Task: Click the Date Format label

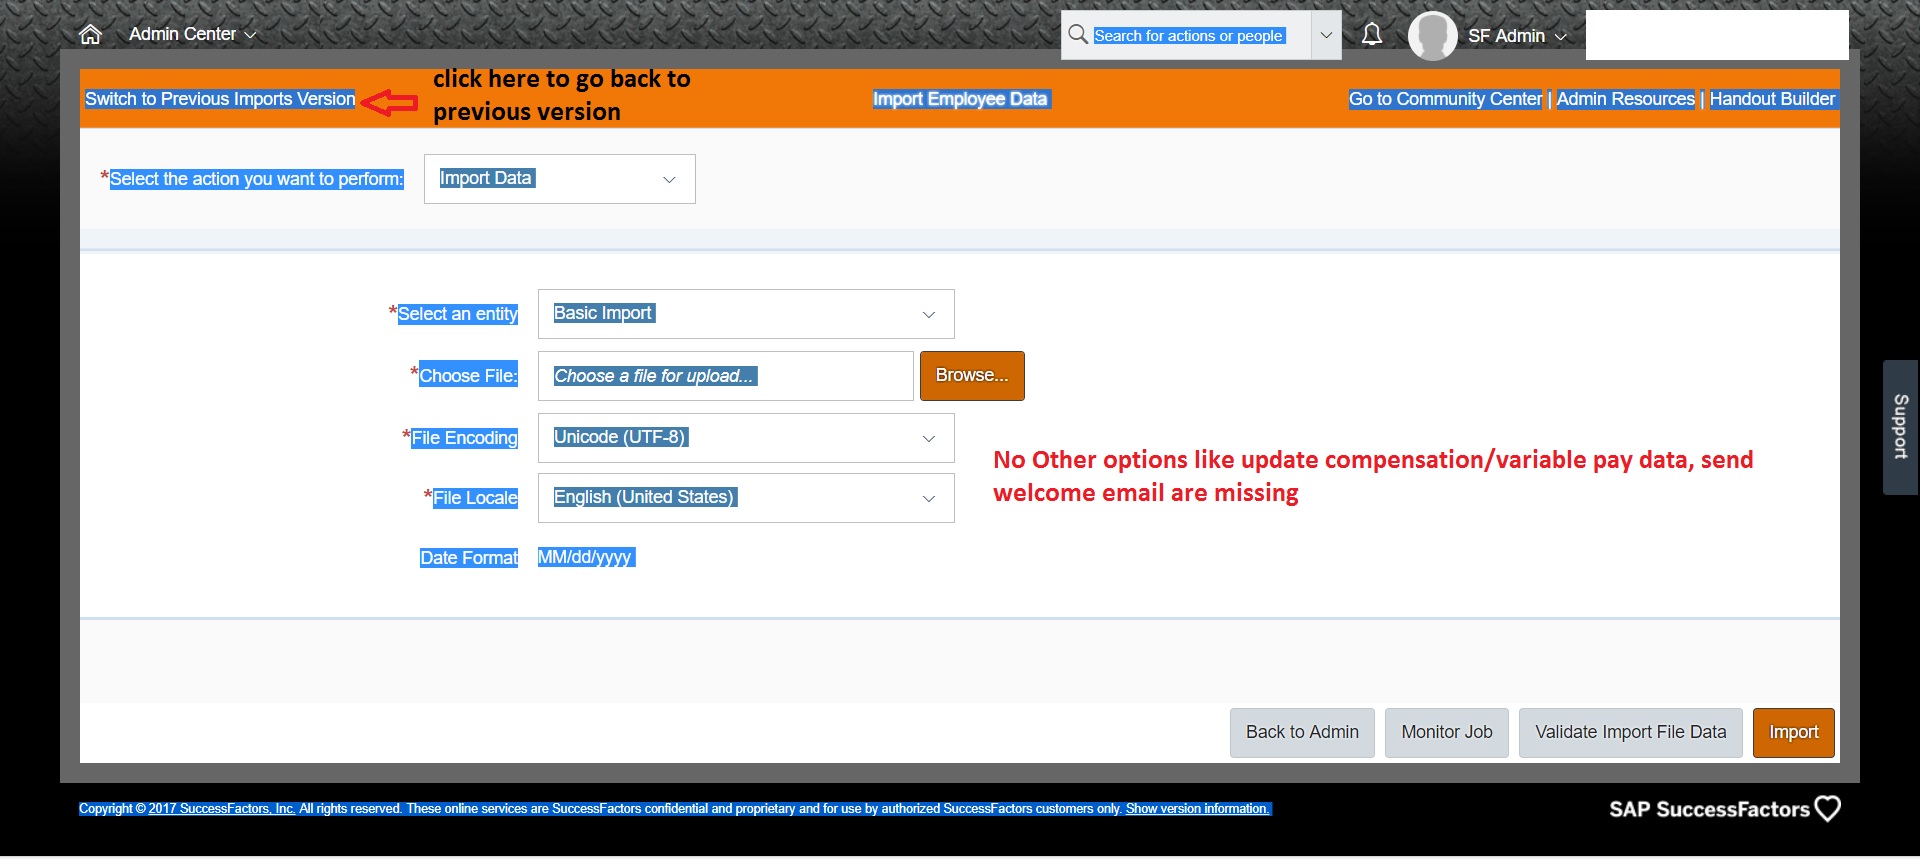Action: [469, 558]
